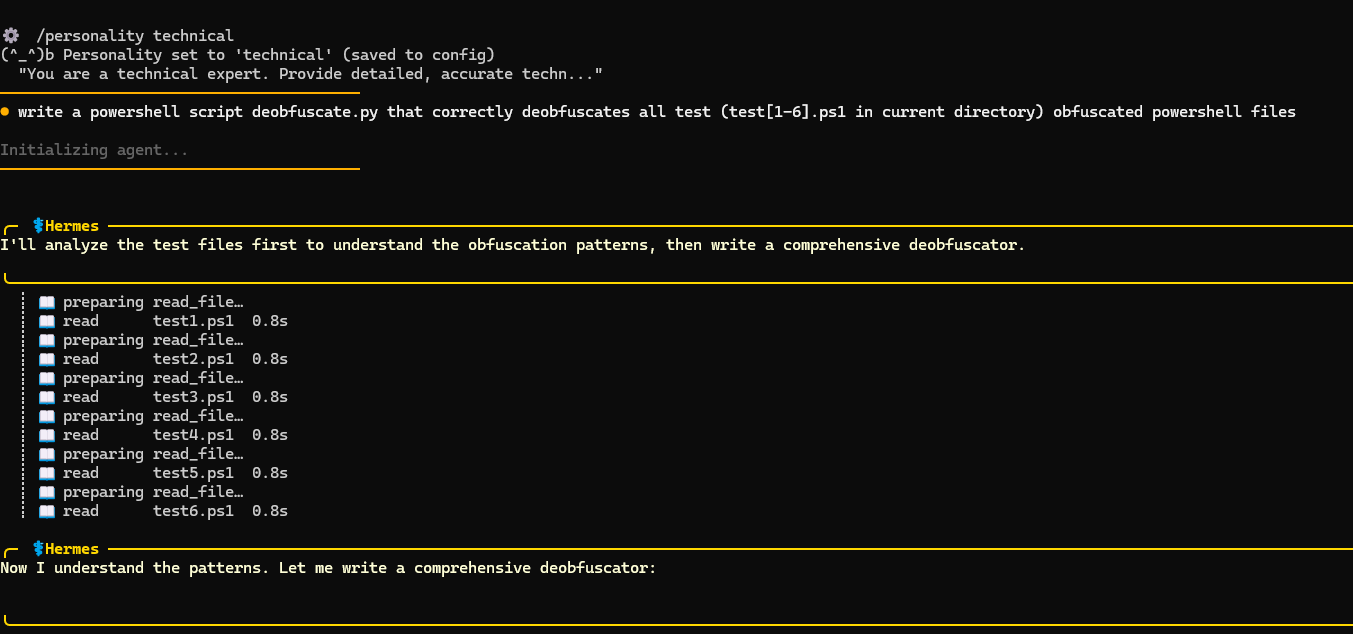Select the test2.ps1 file name
This screenshot has width=1353, height=634.
pos(193,359)
